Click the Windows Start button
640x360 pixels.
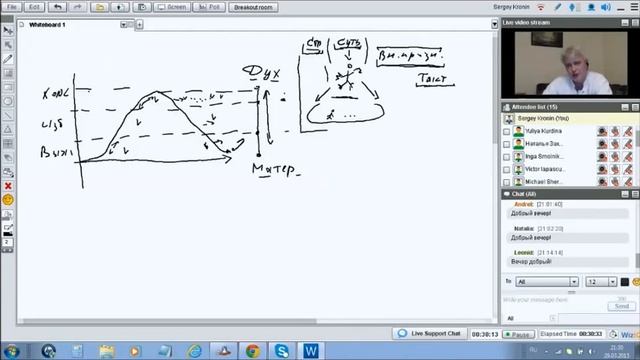pyautogui.click(x=11, y=351)
